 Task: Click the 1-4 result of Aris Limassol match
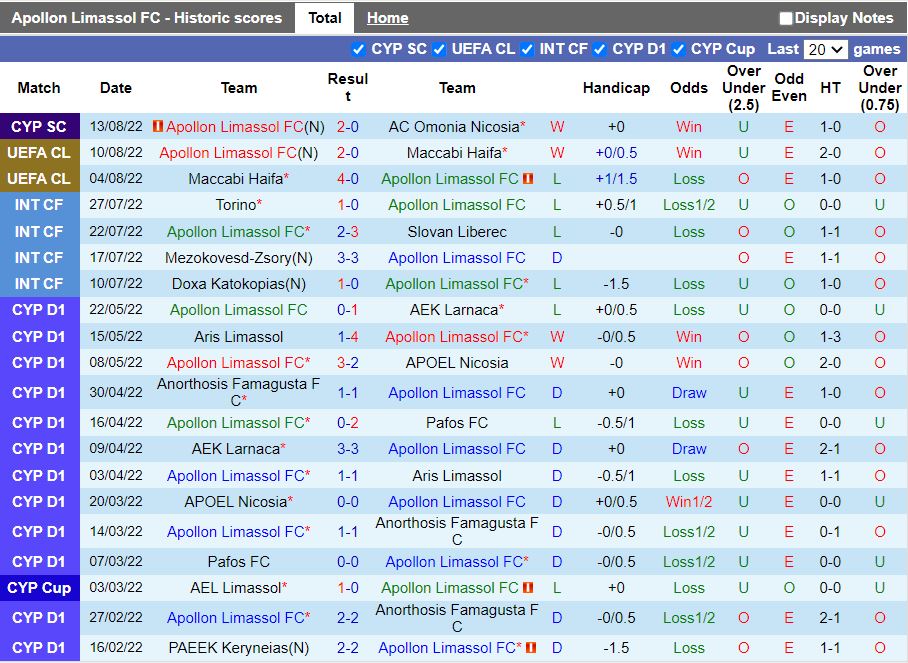coord(347,337)
